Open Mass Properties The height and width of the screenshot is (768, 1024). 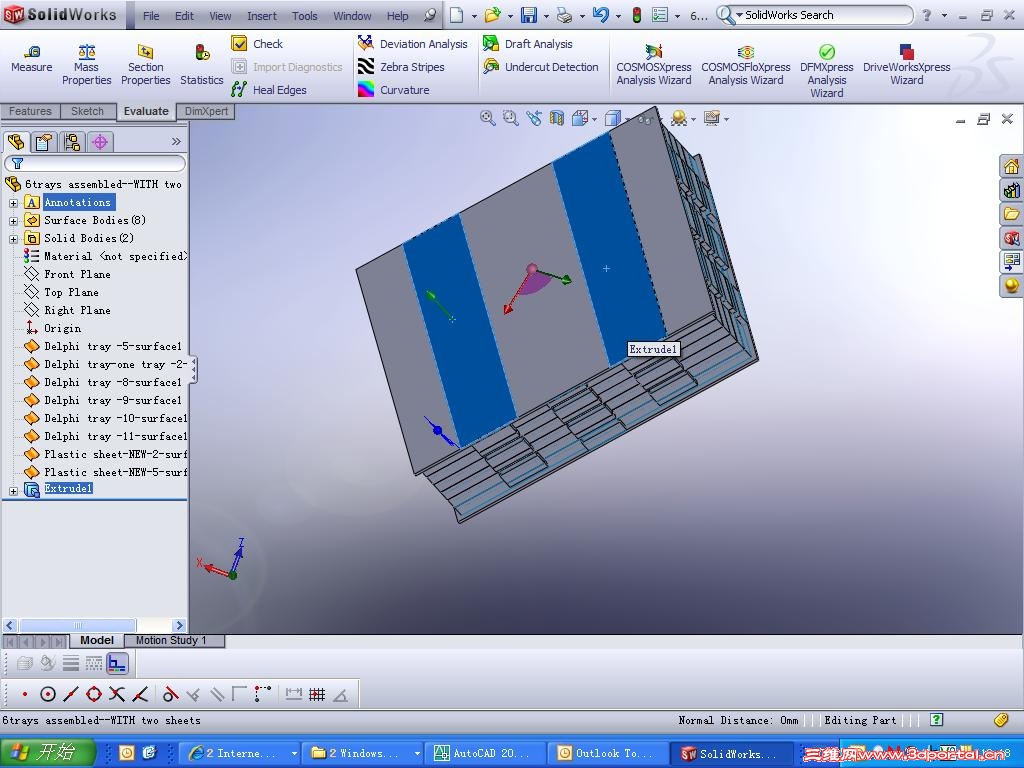pos(86,65)
